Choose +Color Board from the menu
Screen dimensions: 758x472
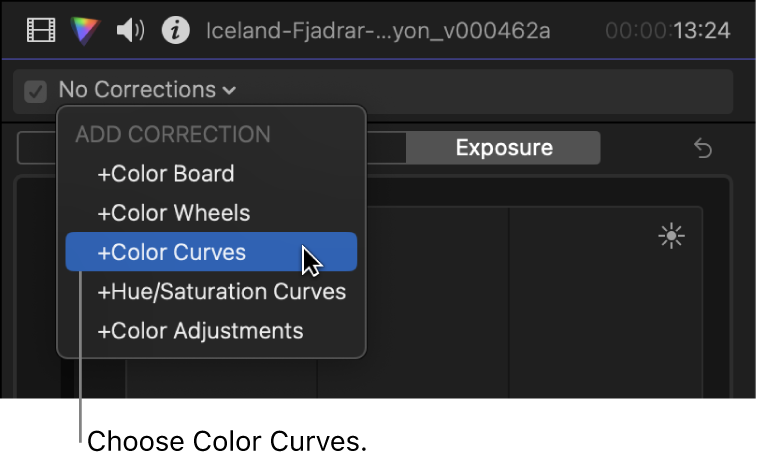pos(166,174)
